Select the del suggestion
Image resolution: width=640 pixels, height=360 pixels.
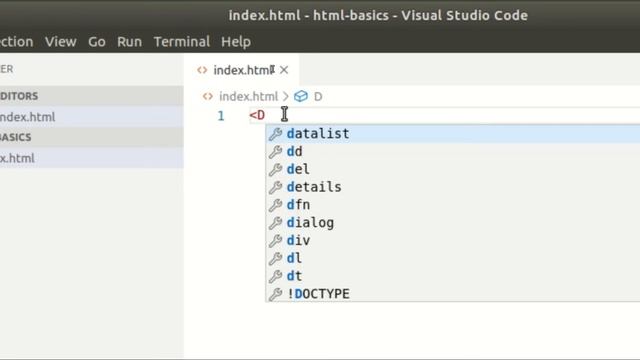click(453, 169)
